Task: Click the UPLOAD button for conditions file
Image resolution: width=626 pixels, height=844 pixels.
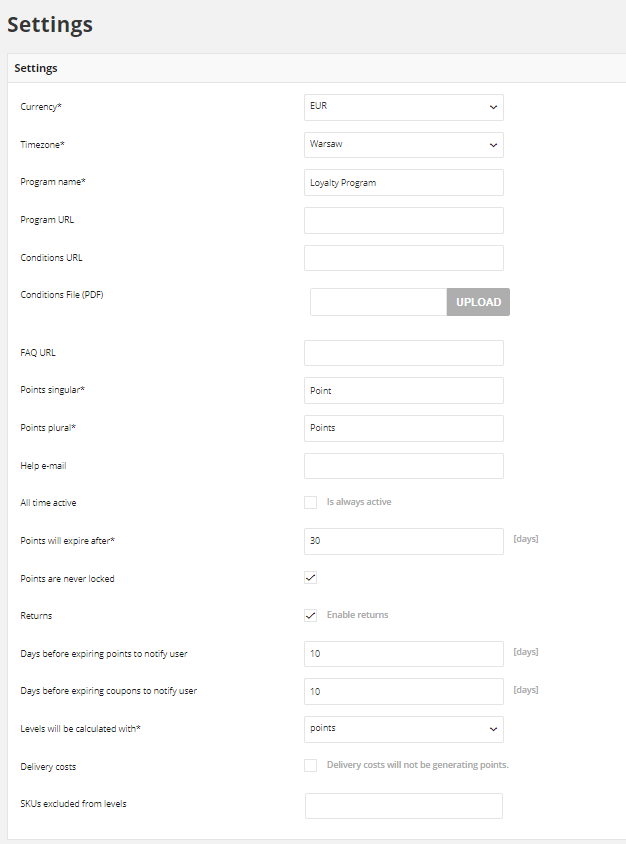Action: (x=478, y=302)
